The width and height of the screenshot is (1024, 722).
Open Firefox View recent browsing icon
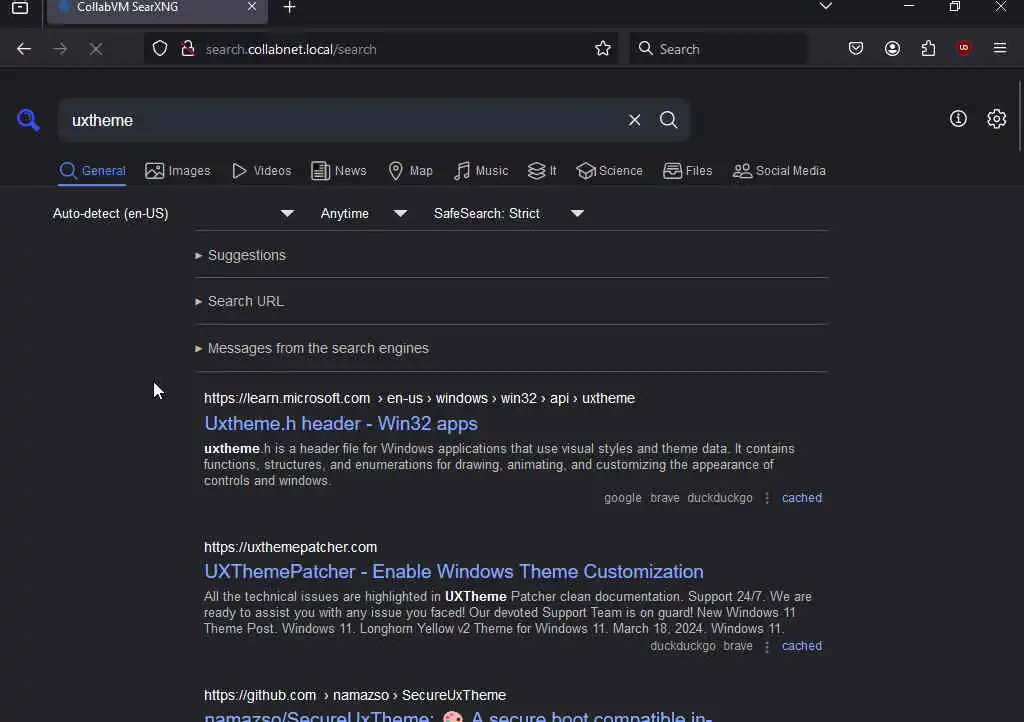pyautogui.click(x=20, y=8)
